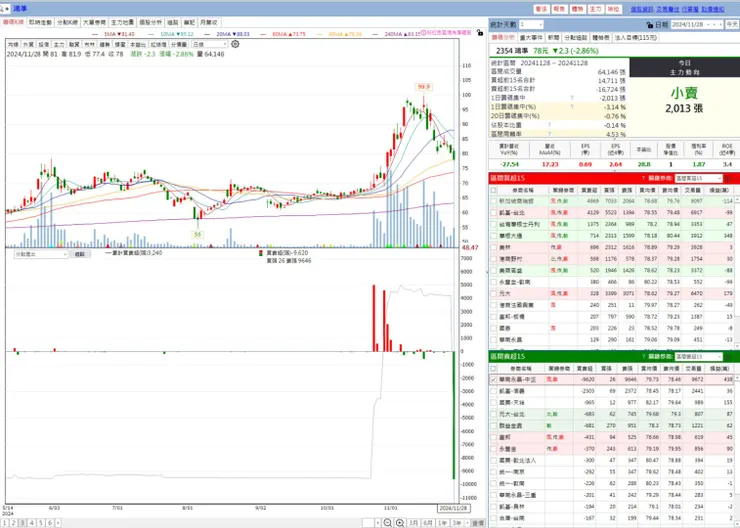740x528 pixels.
Task: Open help icon next to 1日籌碼集中
Action: click(x=572, y=98)
